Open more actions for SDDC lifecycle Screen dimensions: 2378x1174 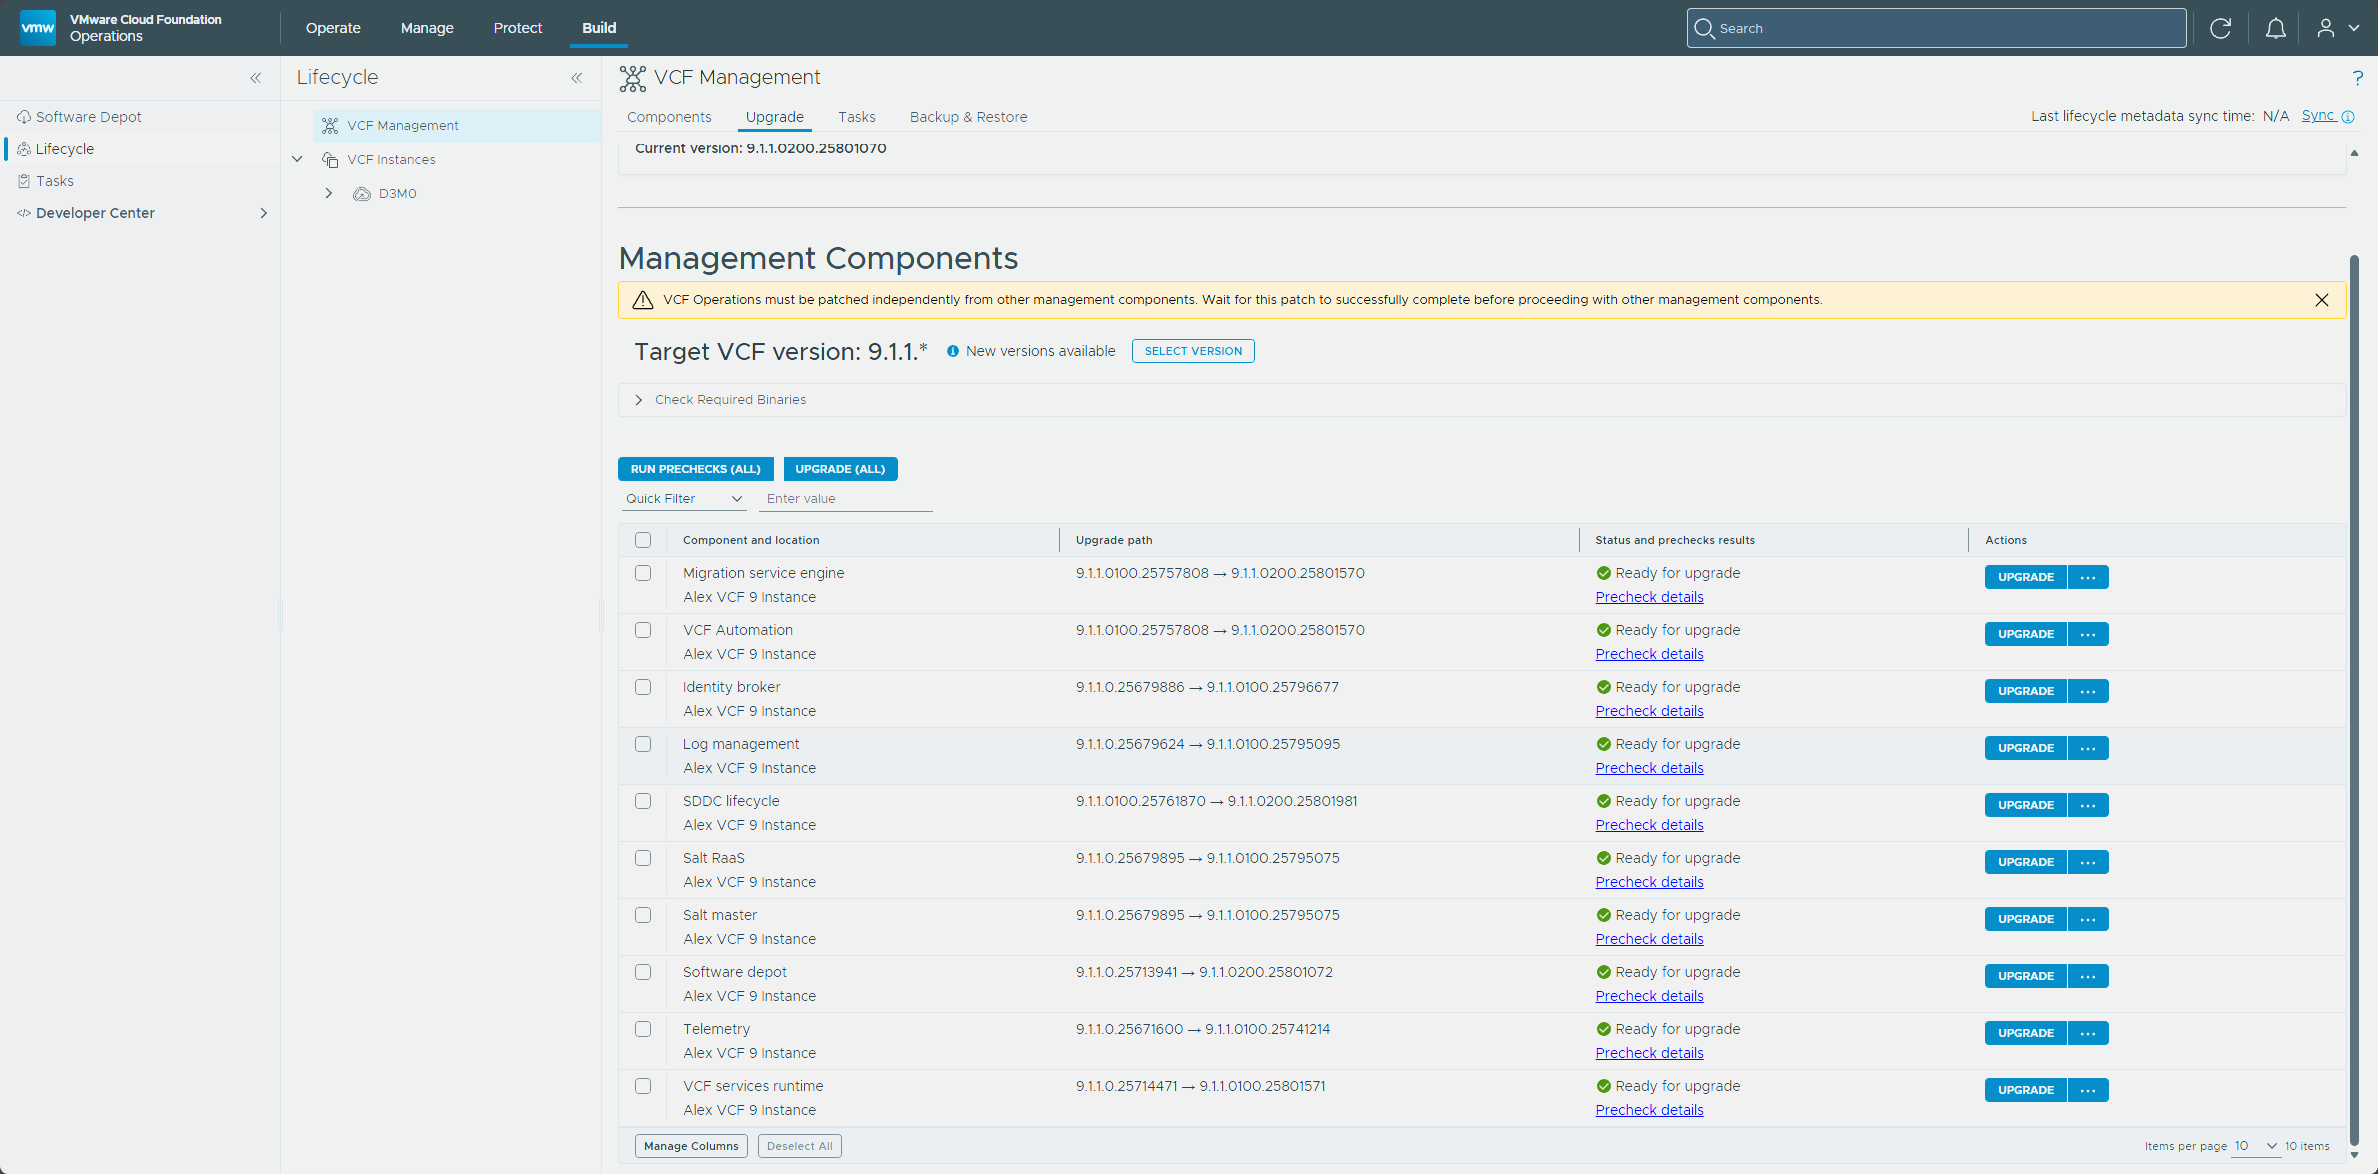2088,805
